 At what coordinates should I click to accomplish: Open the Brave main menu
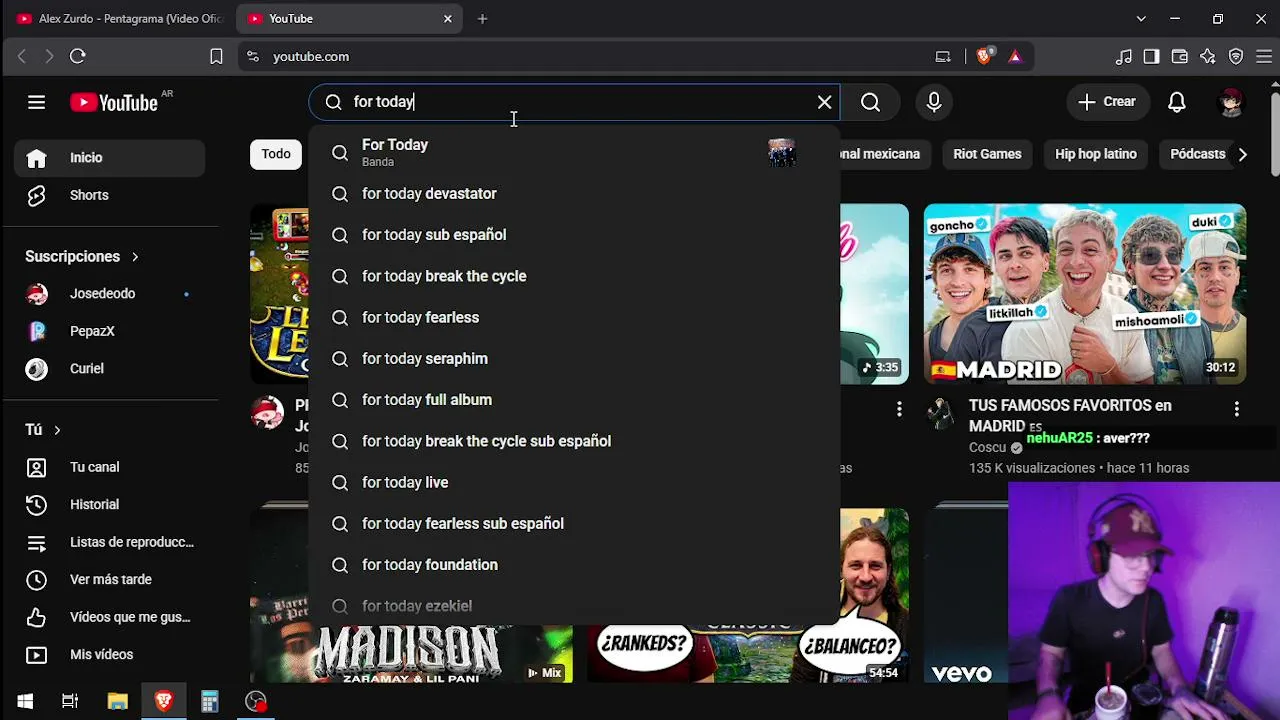pyautogui.click(x=1264, y=57)
